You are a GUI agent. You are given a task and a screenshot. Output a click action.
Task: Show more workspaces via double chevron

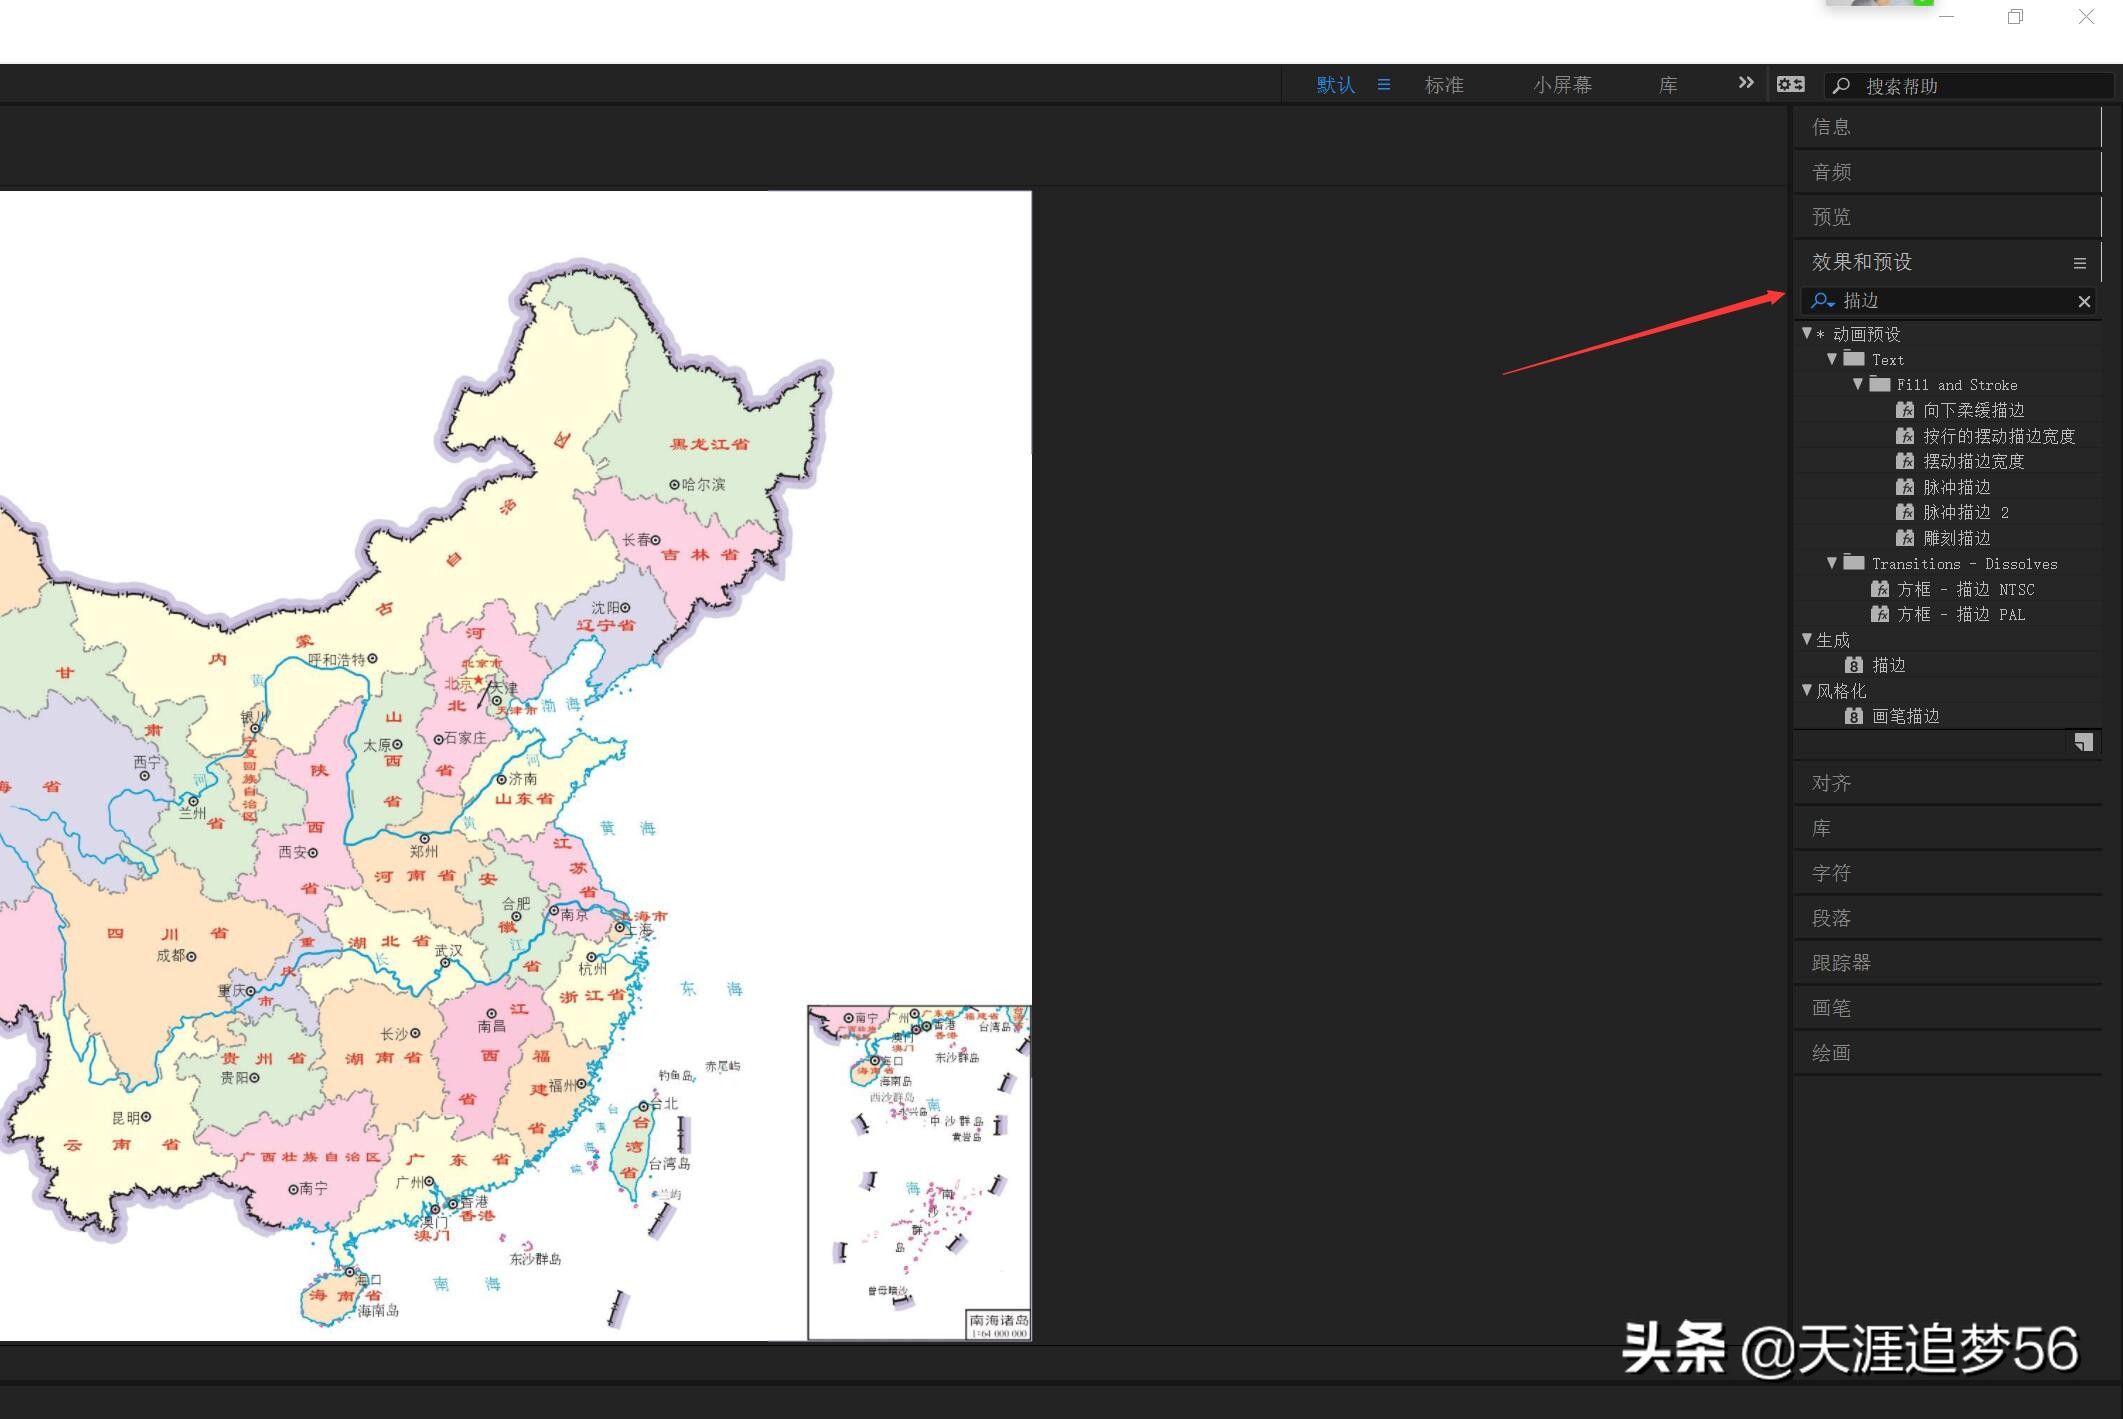pos(1745,83)
